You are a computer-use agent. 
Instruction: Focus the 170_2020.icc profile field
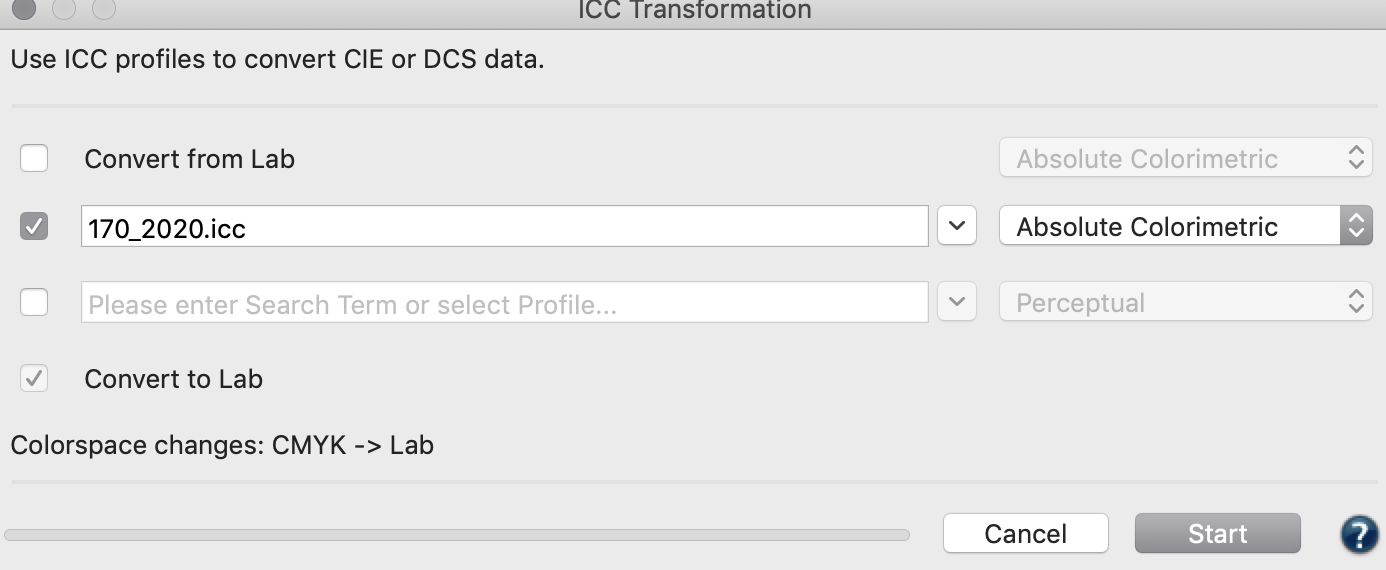(505, 227)
